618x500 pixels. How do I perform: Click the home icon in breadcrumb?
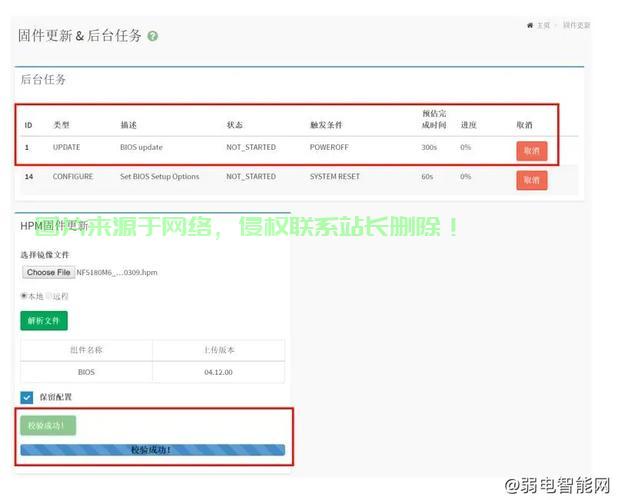click(530, 25)
